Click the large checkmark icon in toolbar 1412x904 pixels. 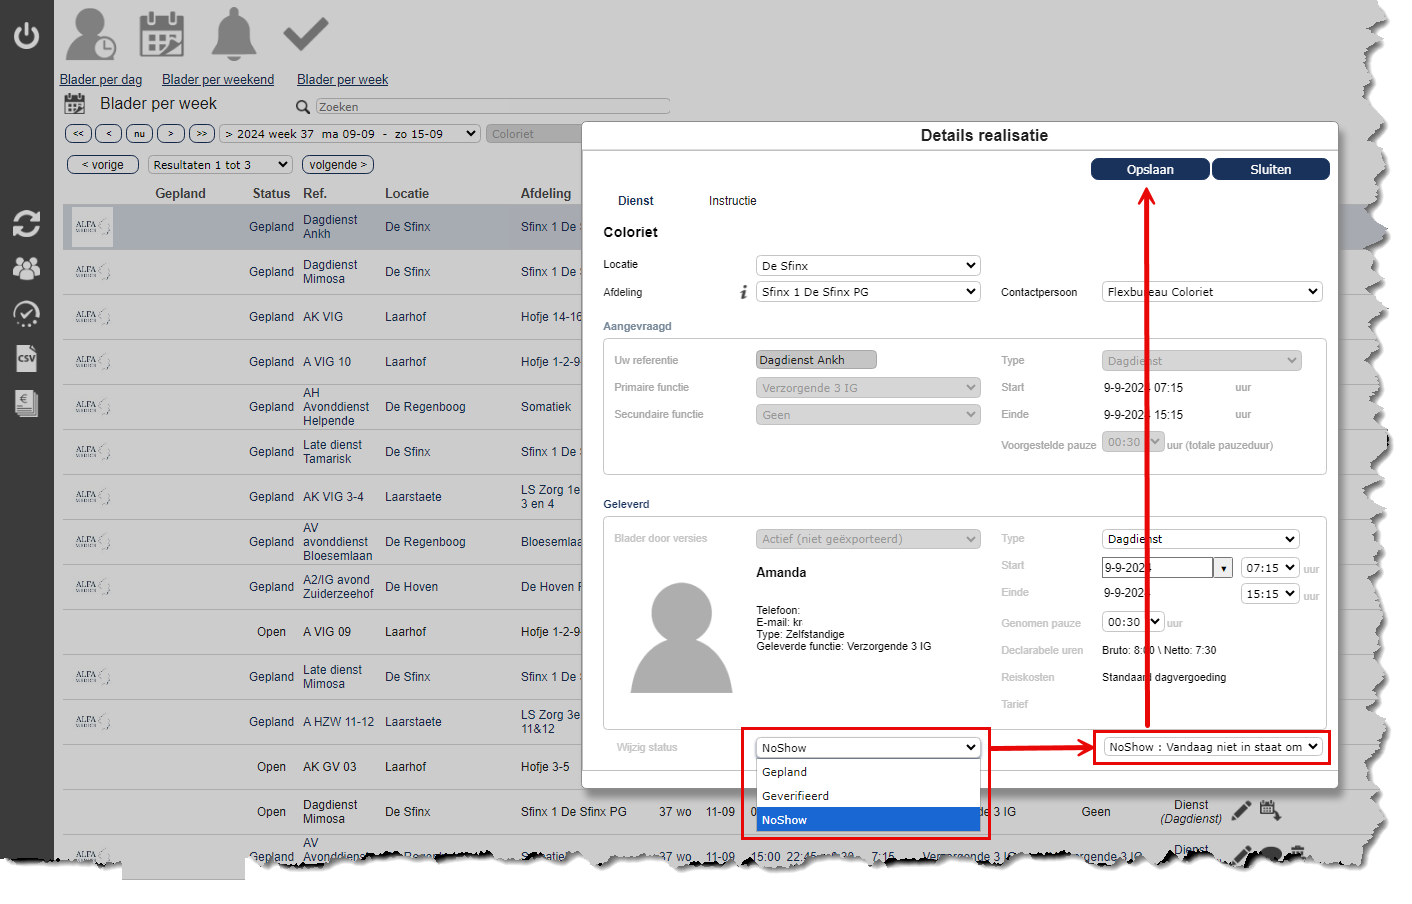305,34
